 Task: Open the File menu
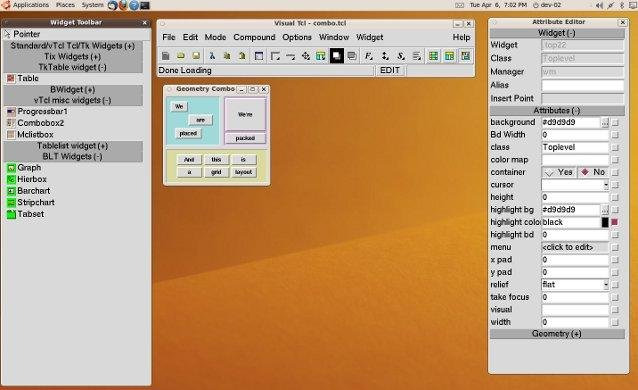169,37
